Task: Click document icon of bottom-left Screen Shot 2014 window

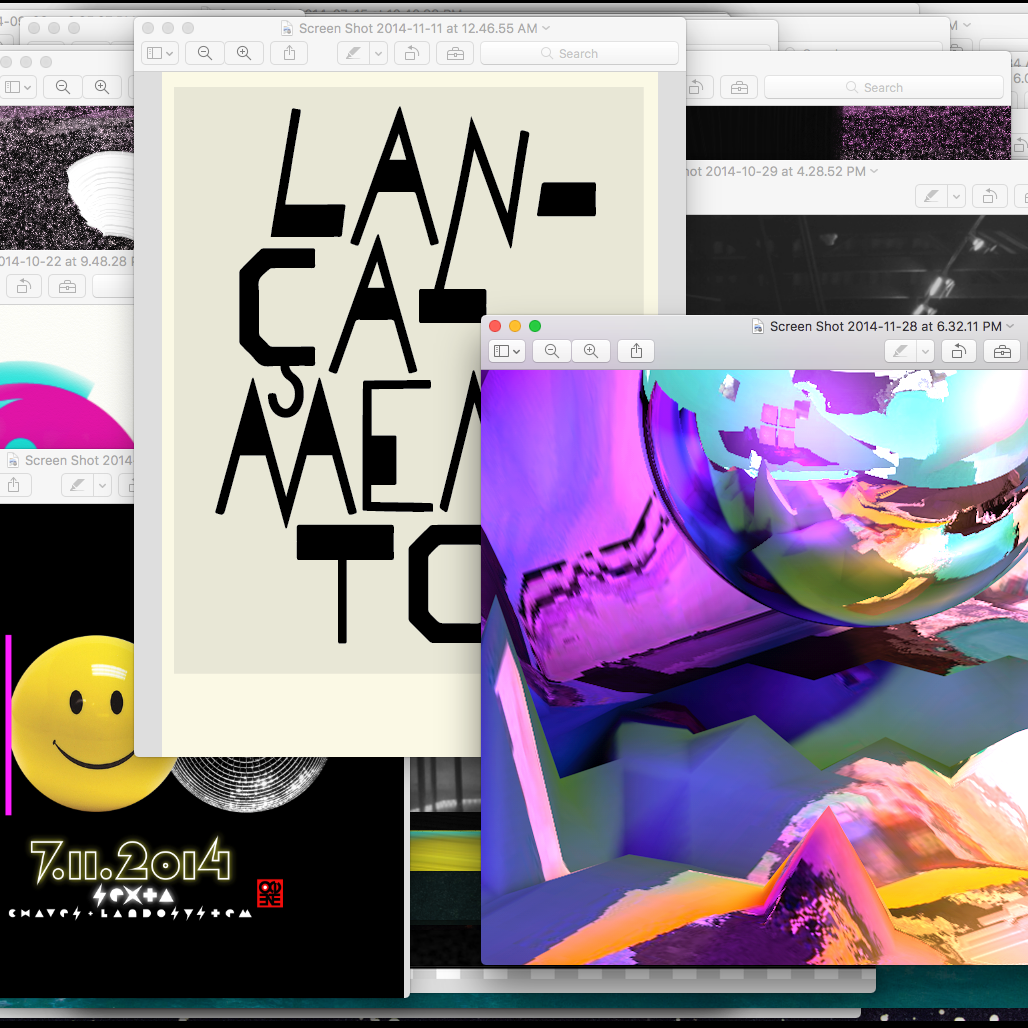Action: point(12,461)
